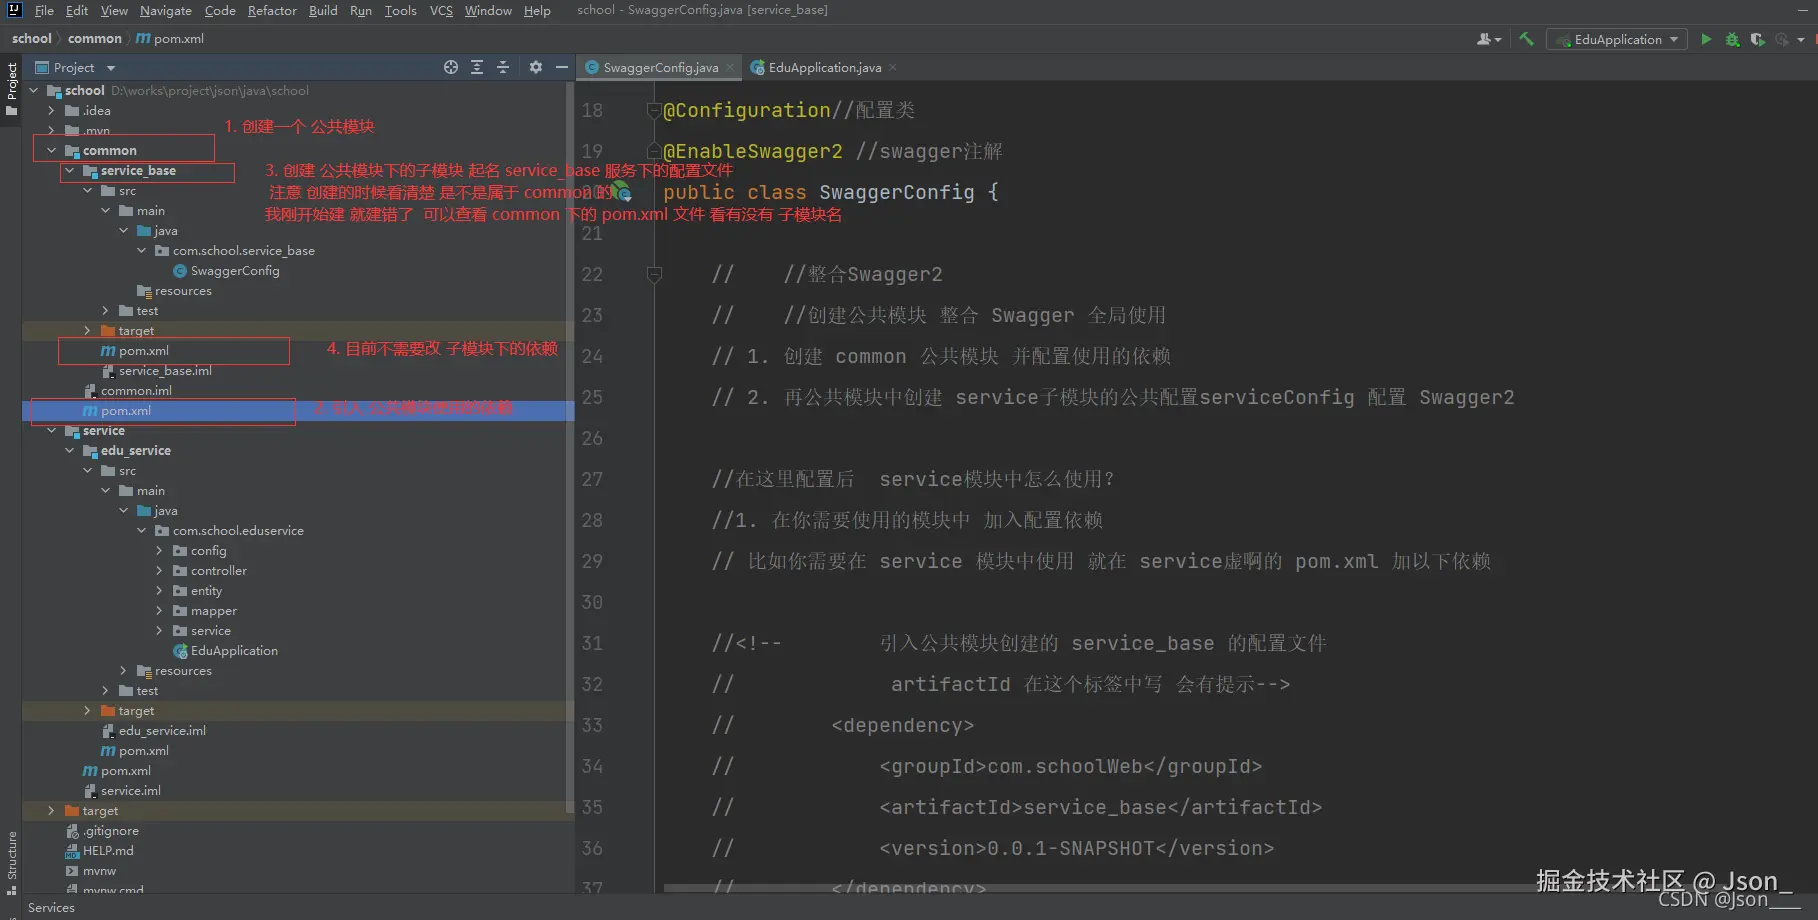Select pom.xml beside edu_service.iml
Screen dimensions: 1818x920
pyautogui.click(x=135, y=751)
